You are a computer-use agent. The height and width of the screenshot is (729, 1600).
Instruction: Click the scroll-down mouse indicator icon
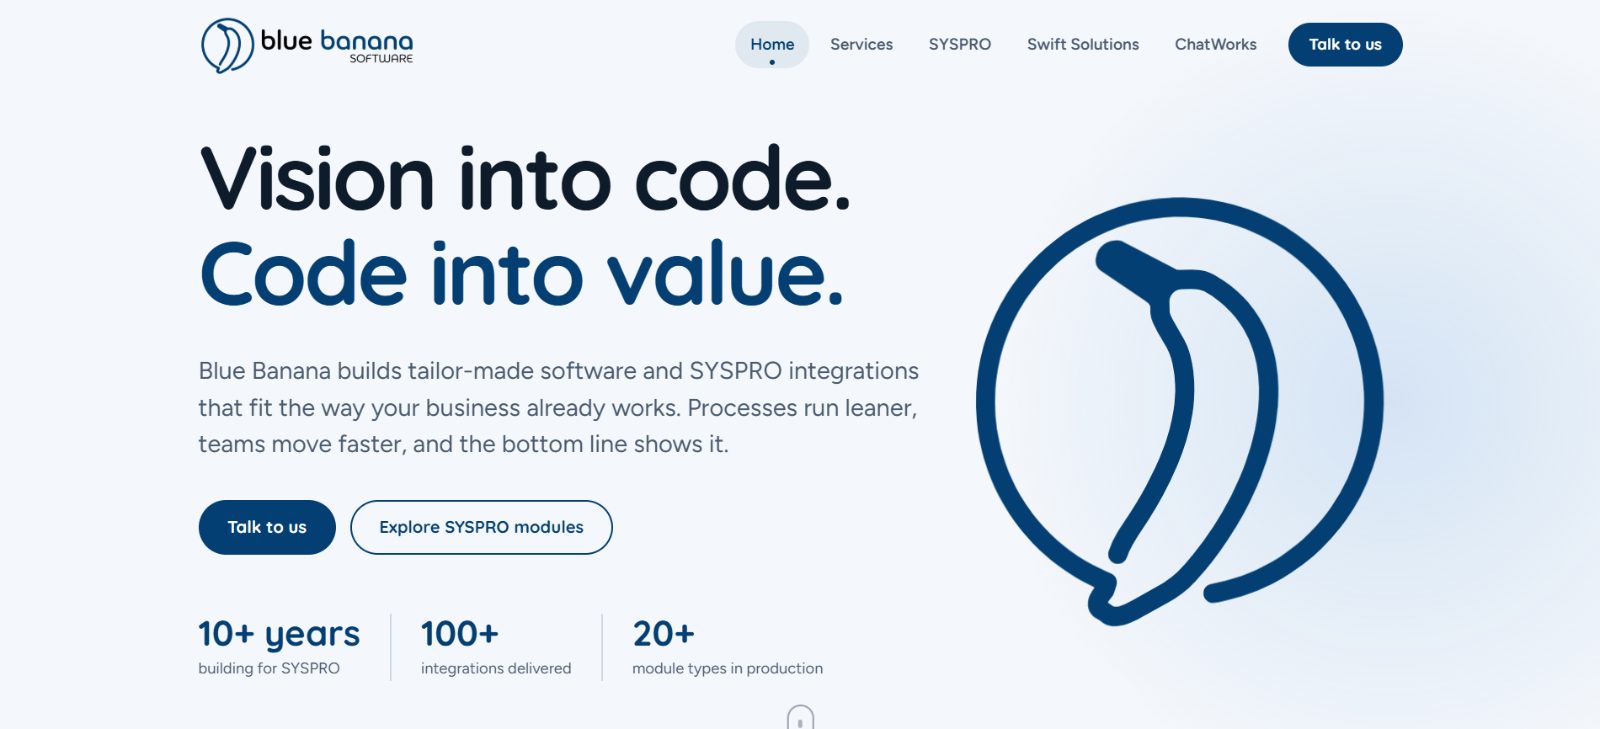point(800,717)
